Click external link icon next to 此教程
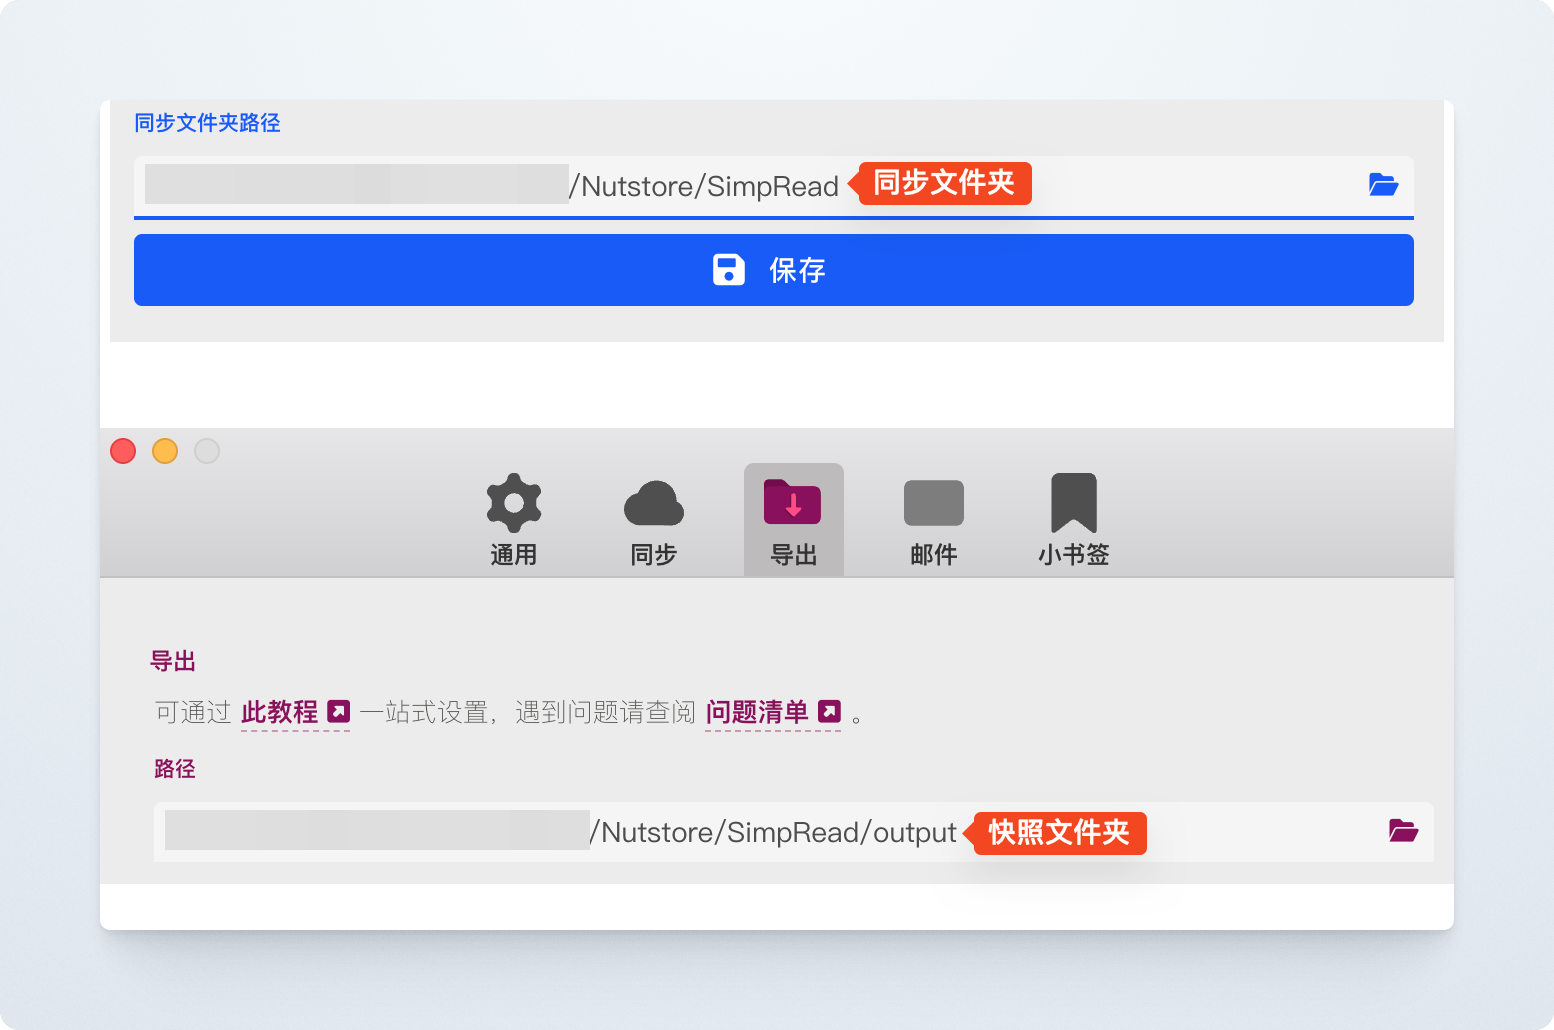Screen dimensions: 1554x1030 [338, 711]
